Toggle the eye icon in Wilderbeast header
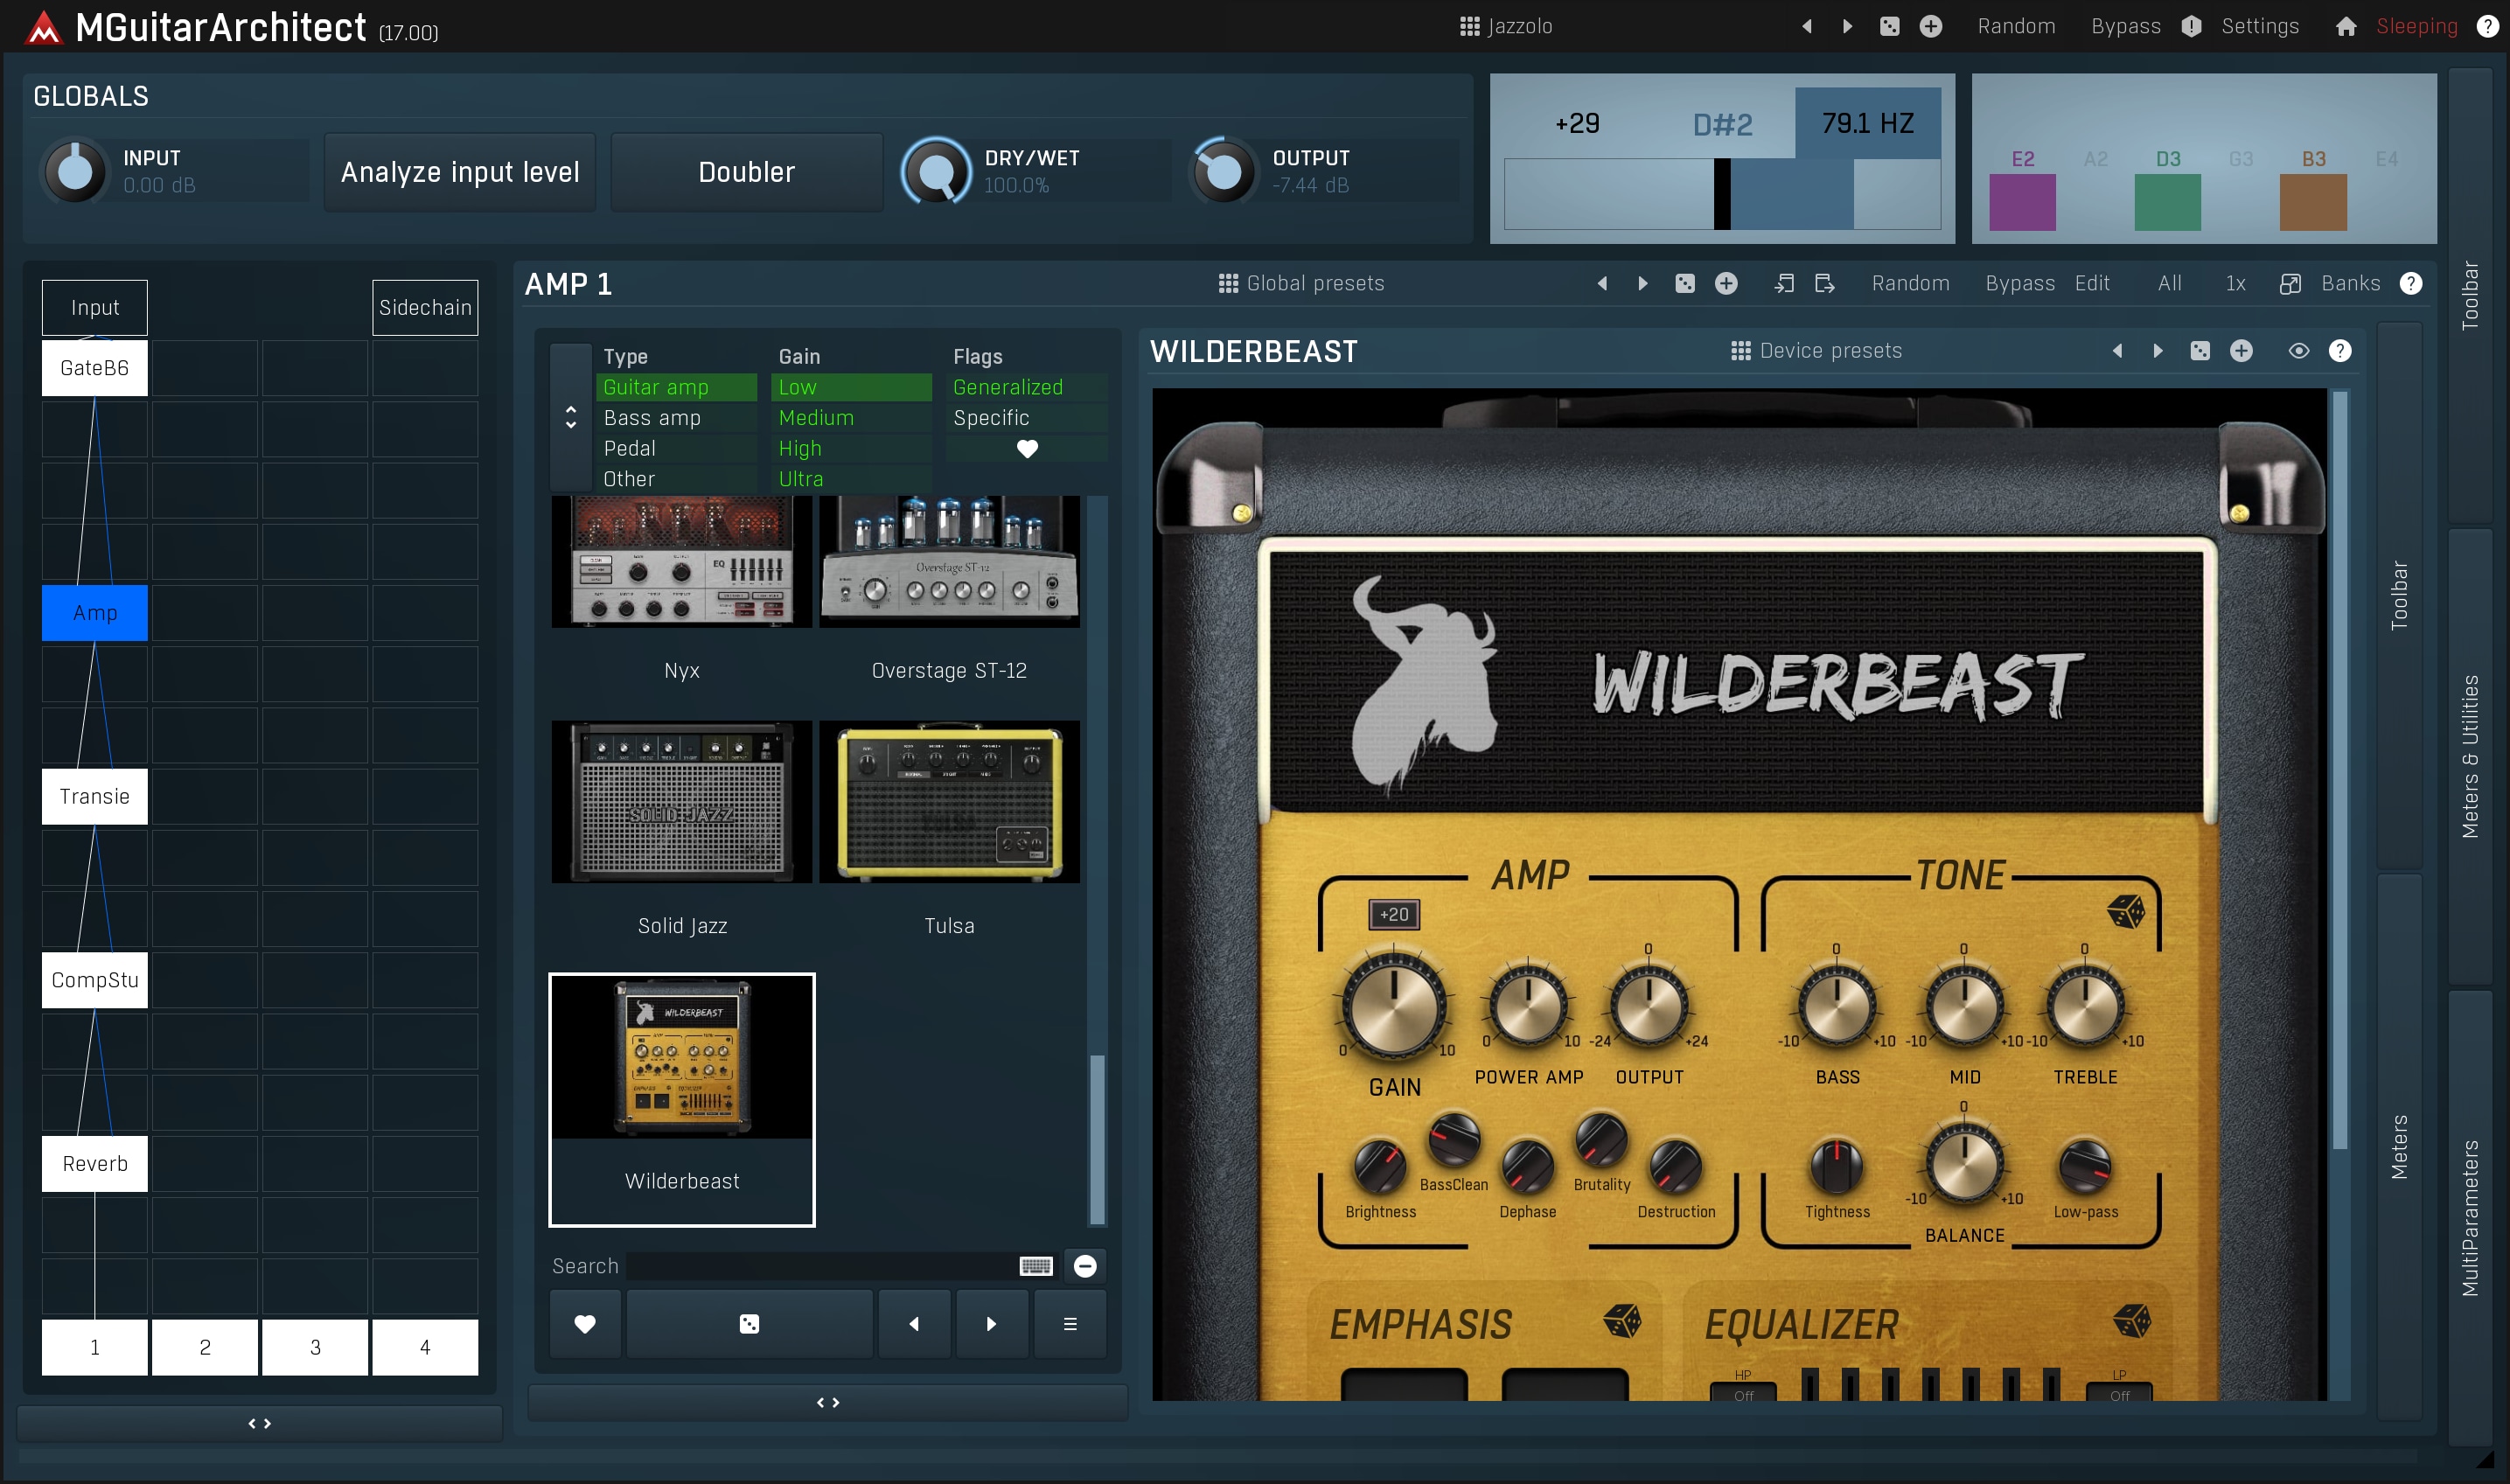The image size is (2510, 1484). [x=2298, y=351]
